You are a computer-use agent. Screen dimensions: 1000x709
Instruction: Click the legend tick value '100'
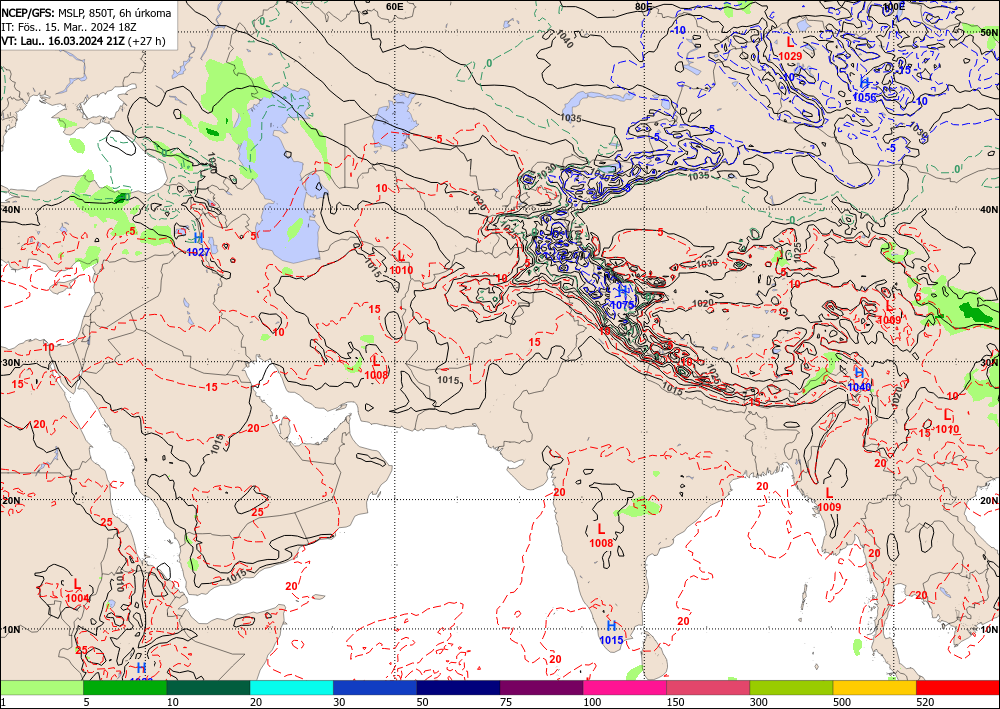(x=592, y=702)
